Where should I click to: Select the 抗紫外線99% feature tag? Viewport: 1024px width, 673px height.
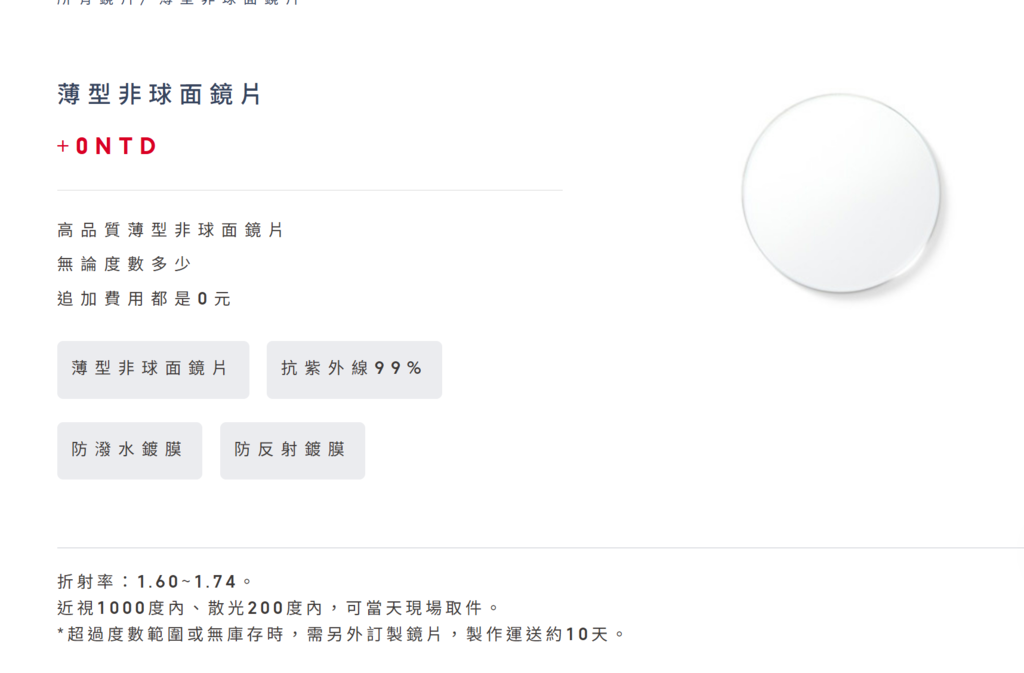click(x=354, y=369)
